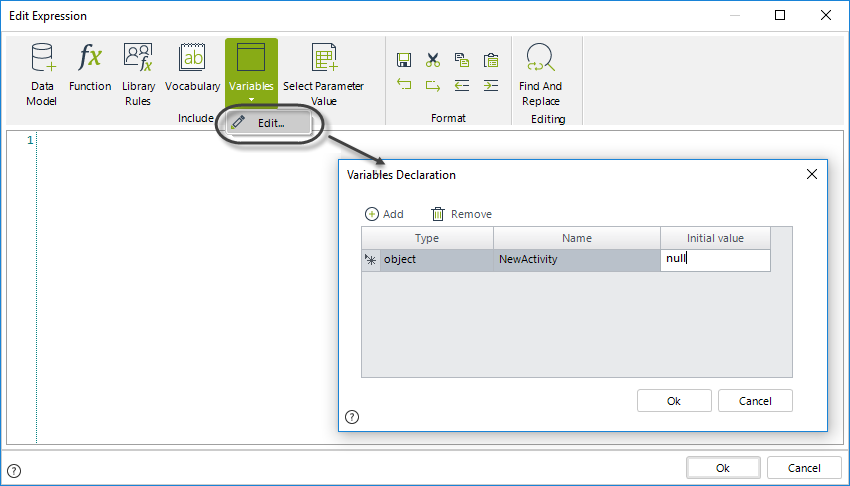Viewport: 850px width, 486px height.
Task: Click the Cut scissors icon
Action: [x=433, y=60]
